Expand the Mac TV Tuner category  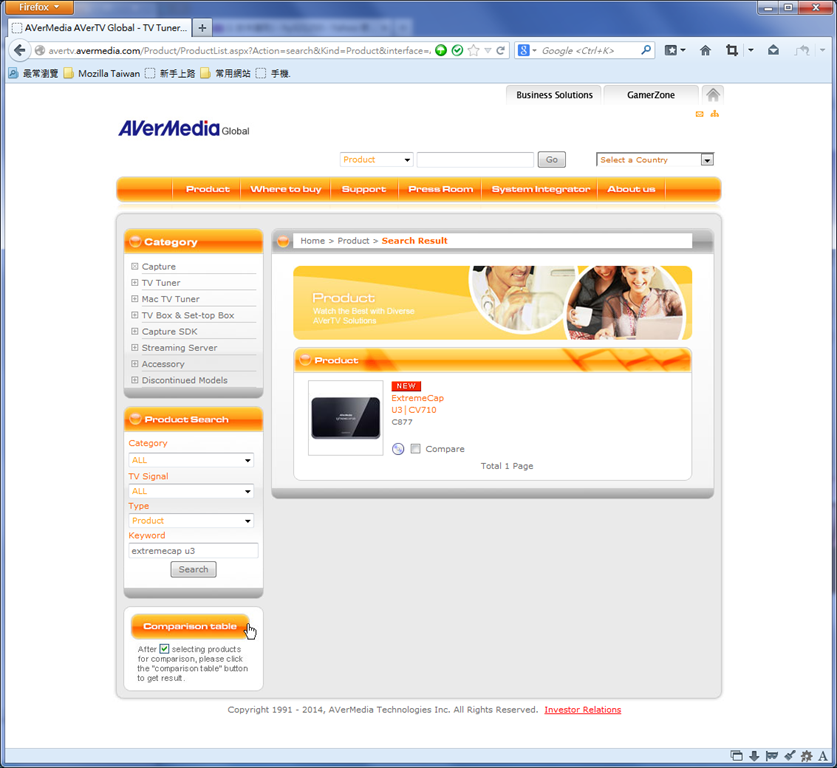[135, 299]
